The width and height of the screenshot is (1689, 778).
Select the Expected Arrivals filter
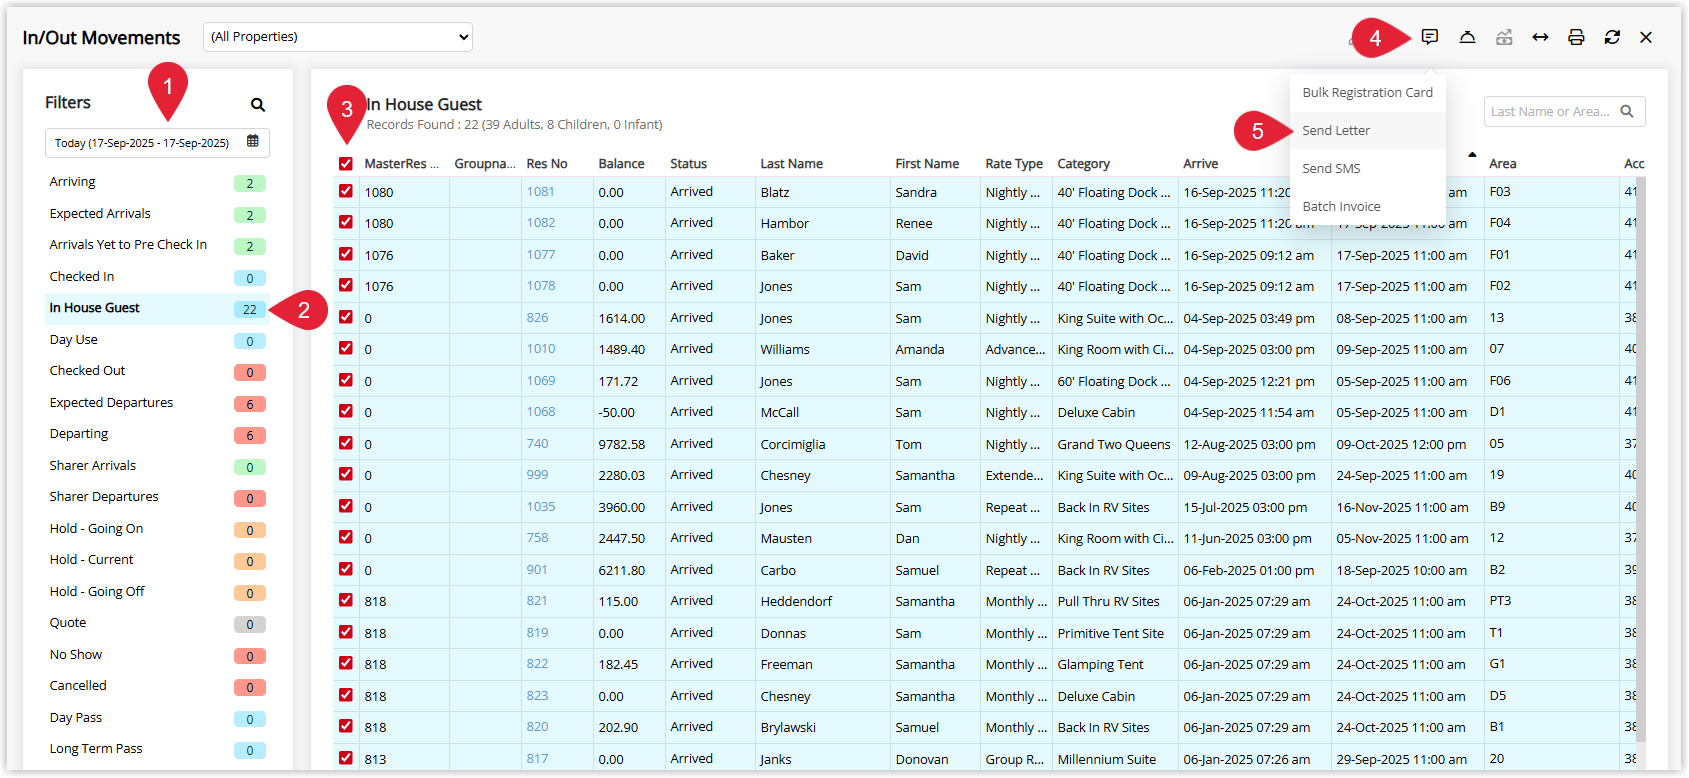coord(157,214)
